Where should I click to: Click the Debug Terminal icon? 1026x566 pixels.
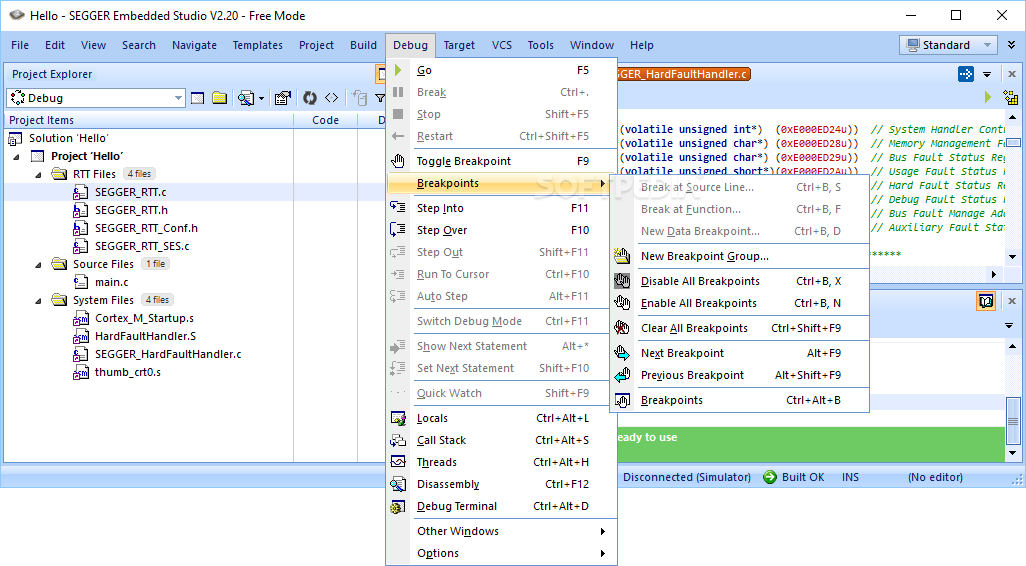tap(398, 506)
